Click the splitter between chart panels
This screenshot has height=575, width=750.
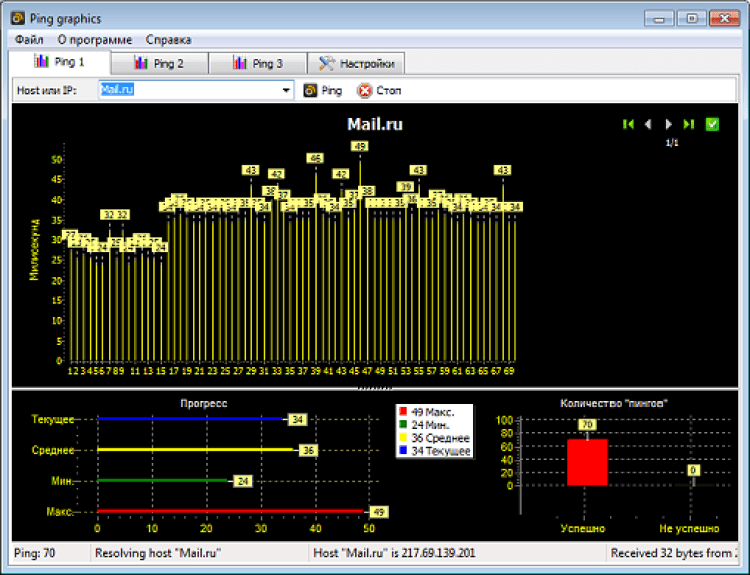click(x=375, y=388)
